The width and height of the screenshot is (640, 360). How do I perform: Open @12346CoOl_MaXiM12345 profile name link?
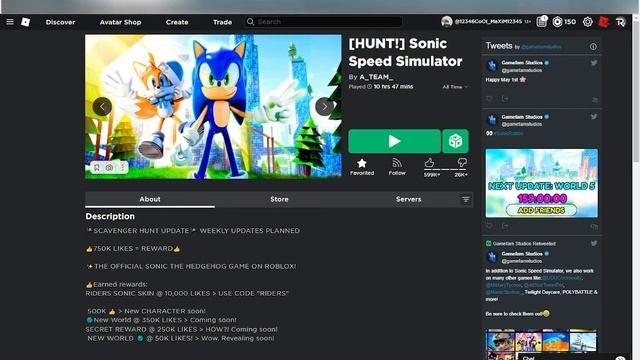488,22
